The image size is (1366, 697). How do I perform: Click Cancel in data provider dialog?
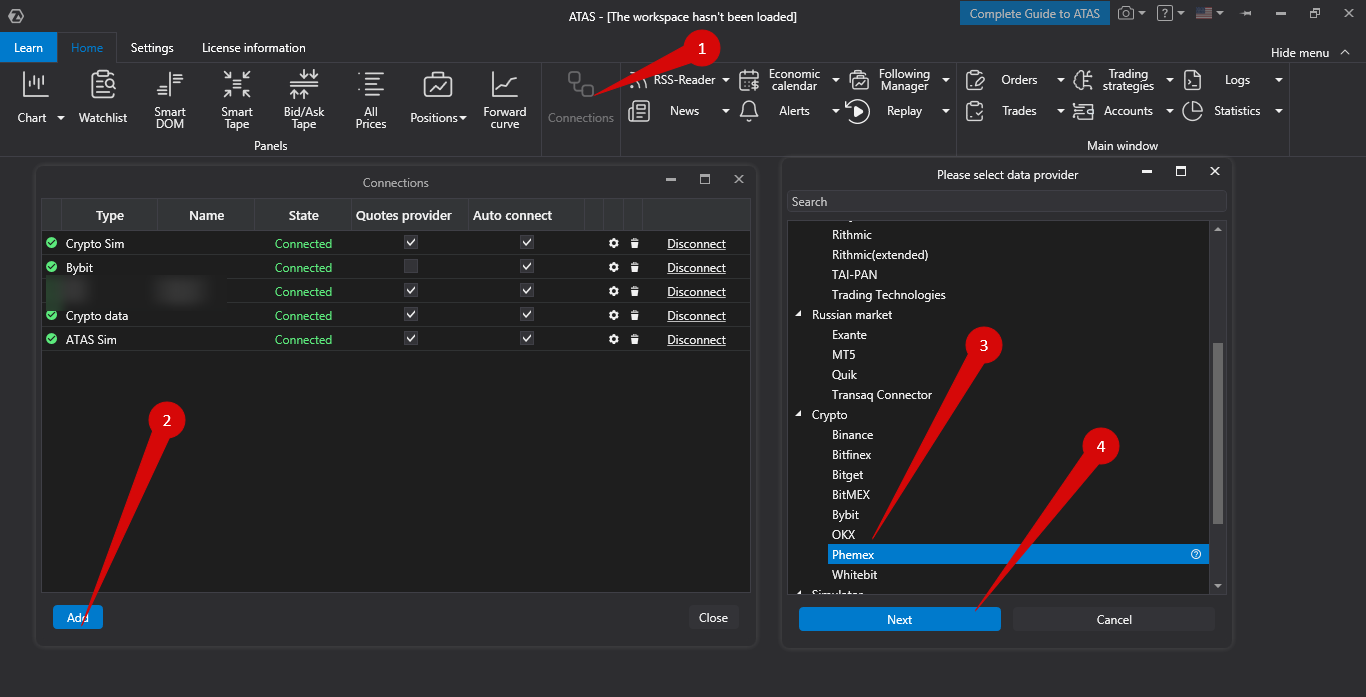[1114, 619]
